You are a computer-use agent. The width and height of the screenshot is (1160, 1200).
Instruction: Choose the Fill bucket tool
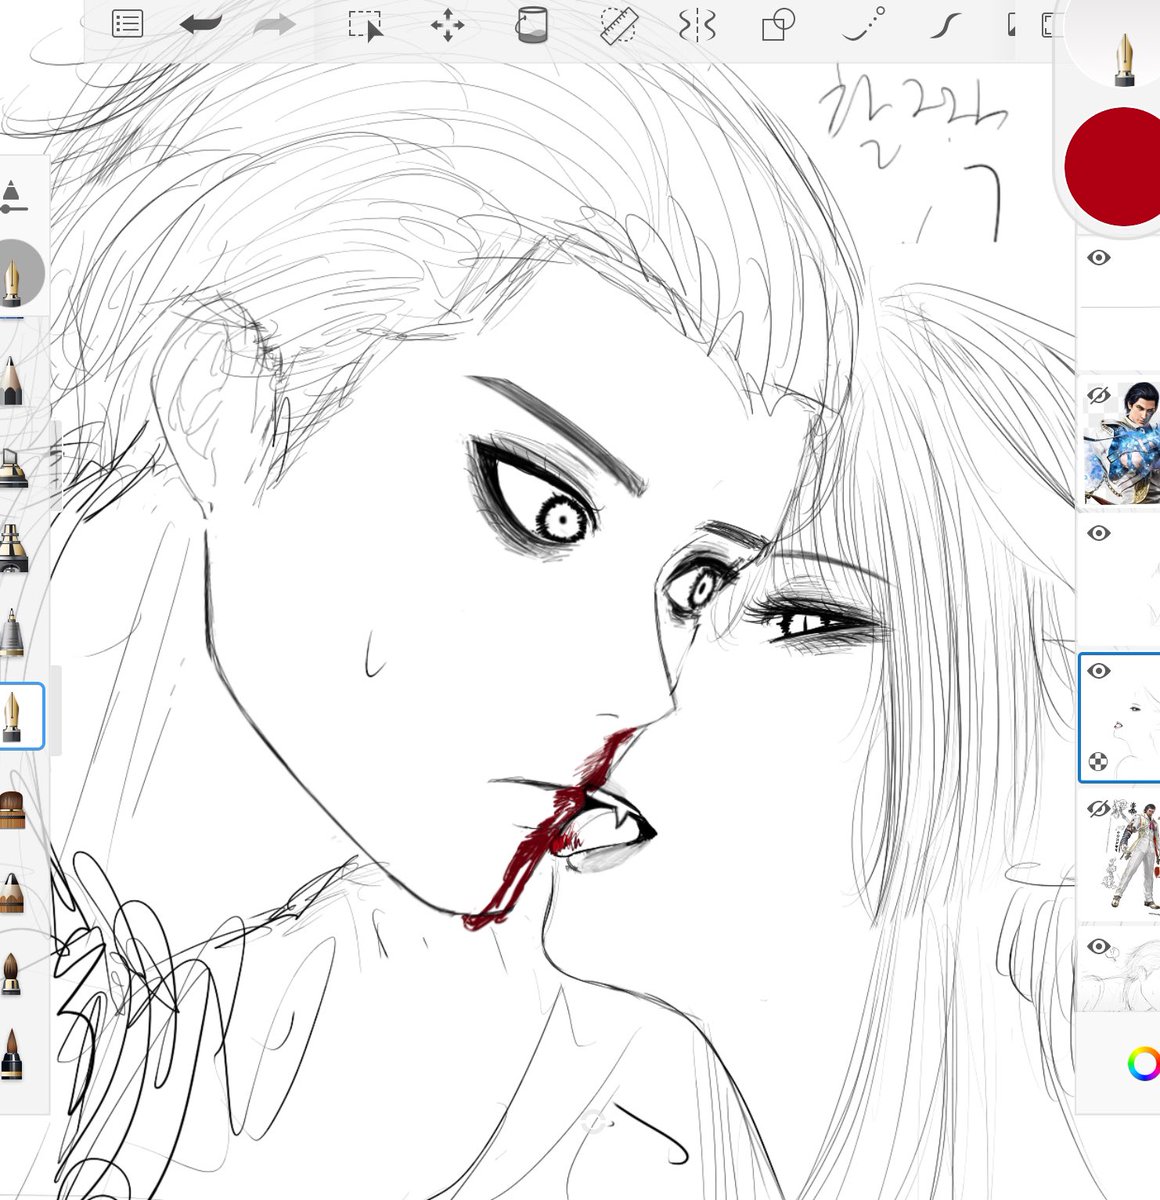click(531, 26)
